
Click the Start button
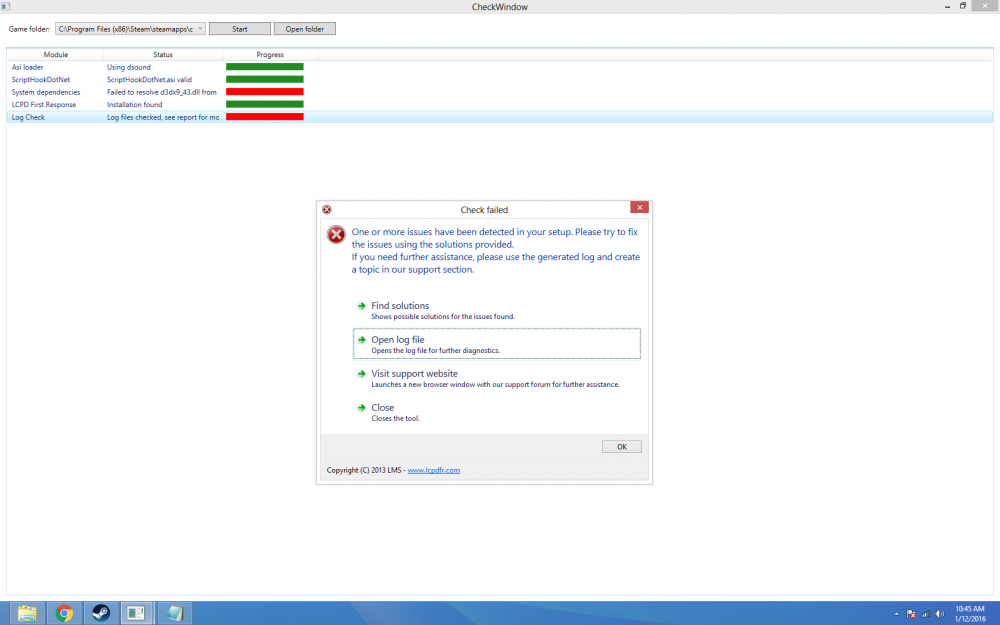[240, 29]
